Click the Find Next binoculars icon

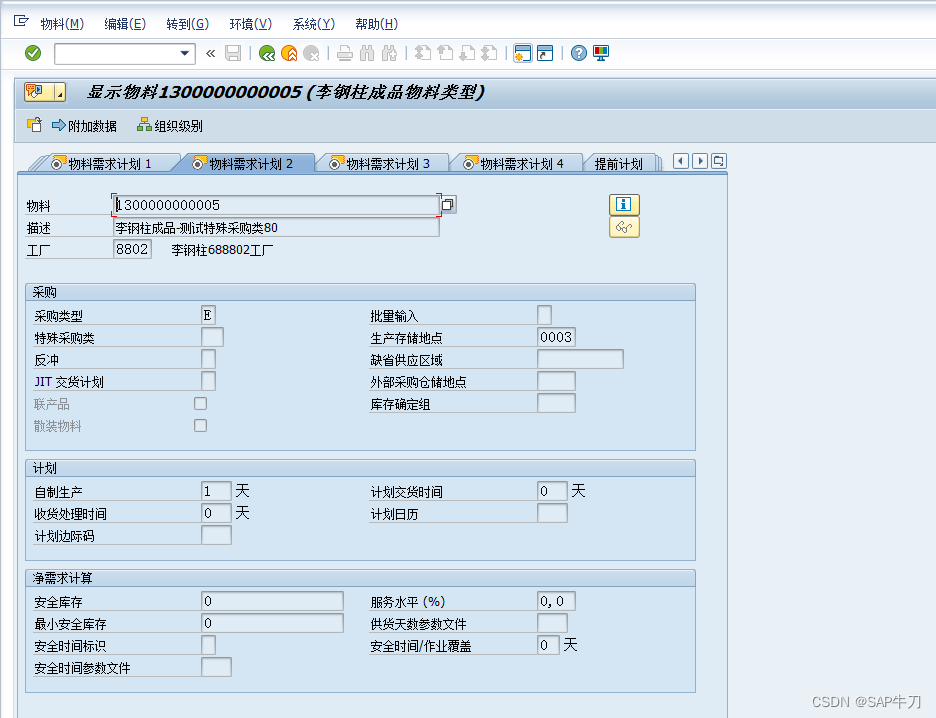[x=389, y=53]
